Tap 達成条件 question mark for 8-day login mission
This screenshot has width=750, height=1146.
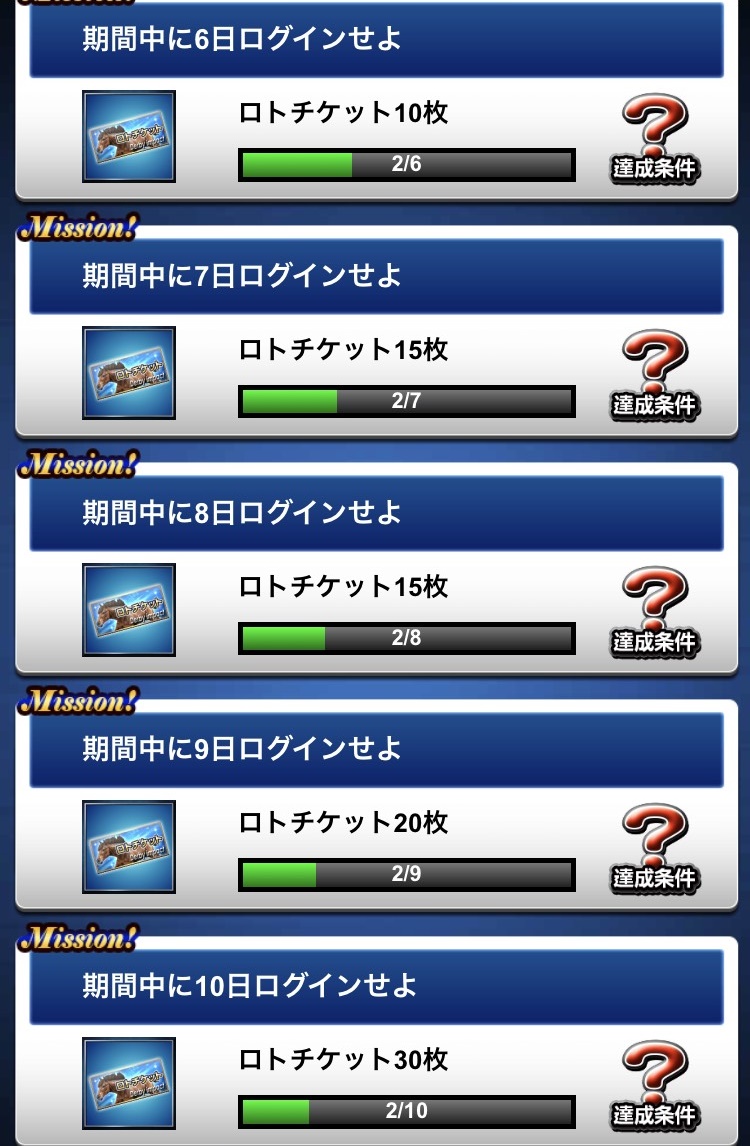tap(654, 612)
